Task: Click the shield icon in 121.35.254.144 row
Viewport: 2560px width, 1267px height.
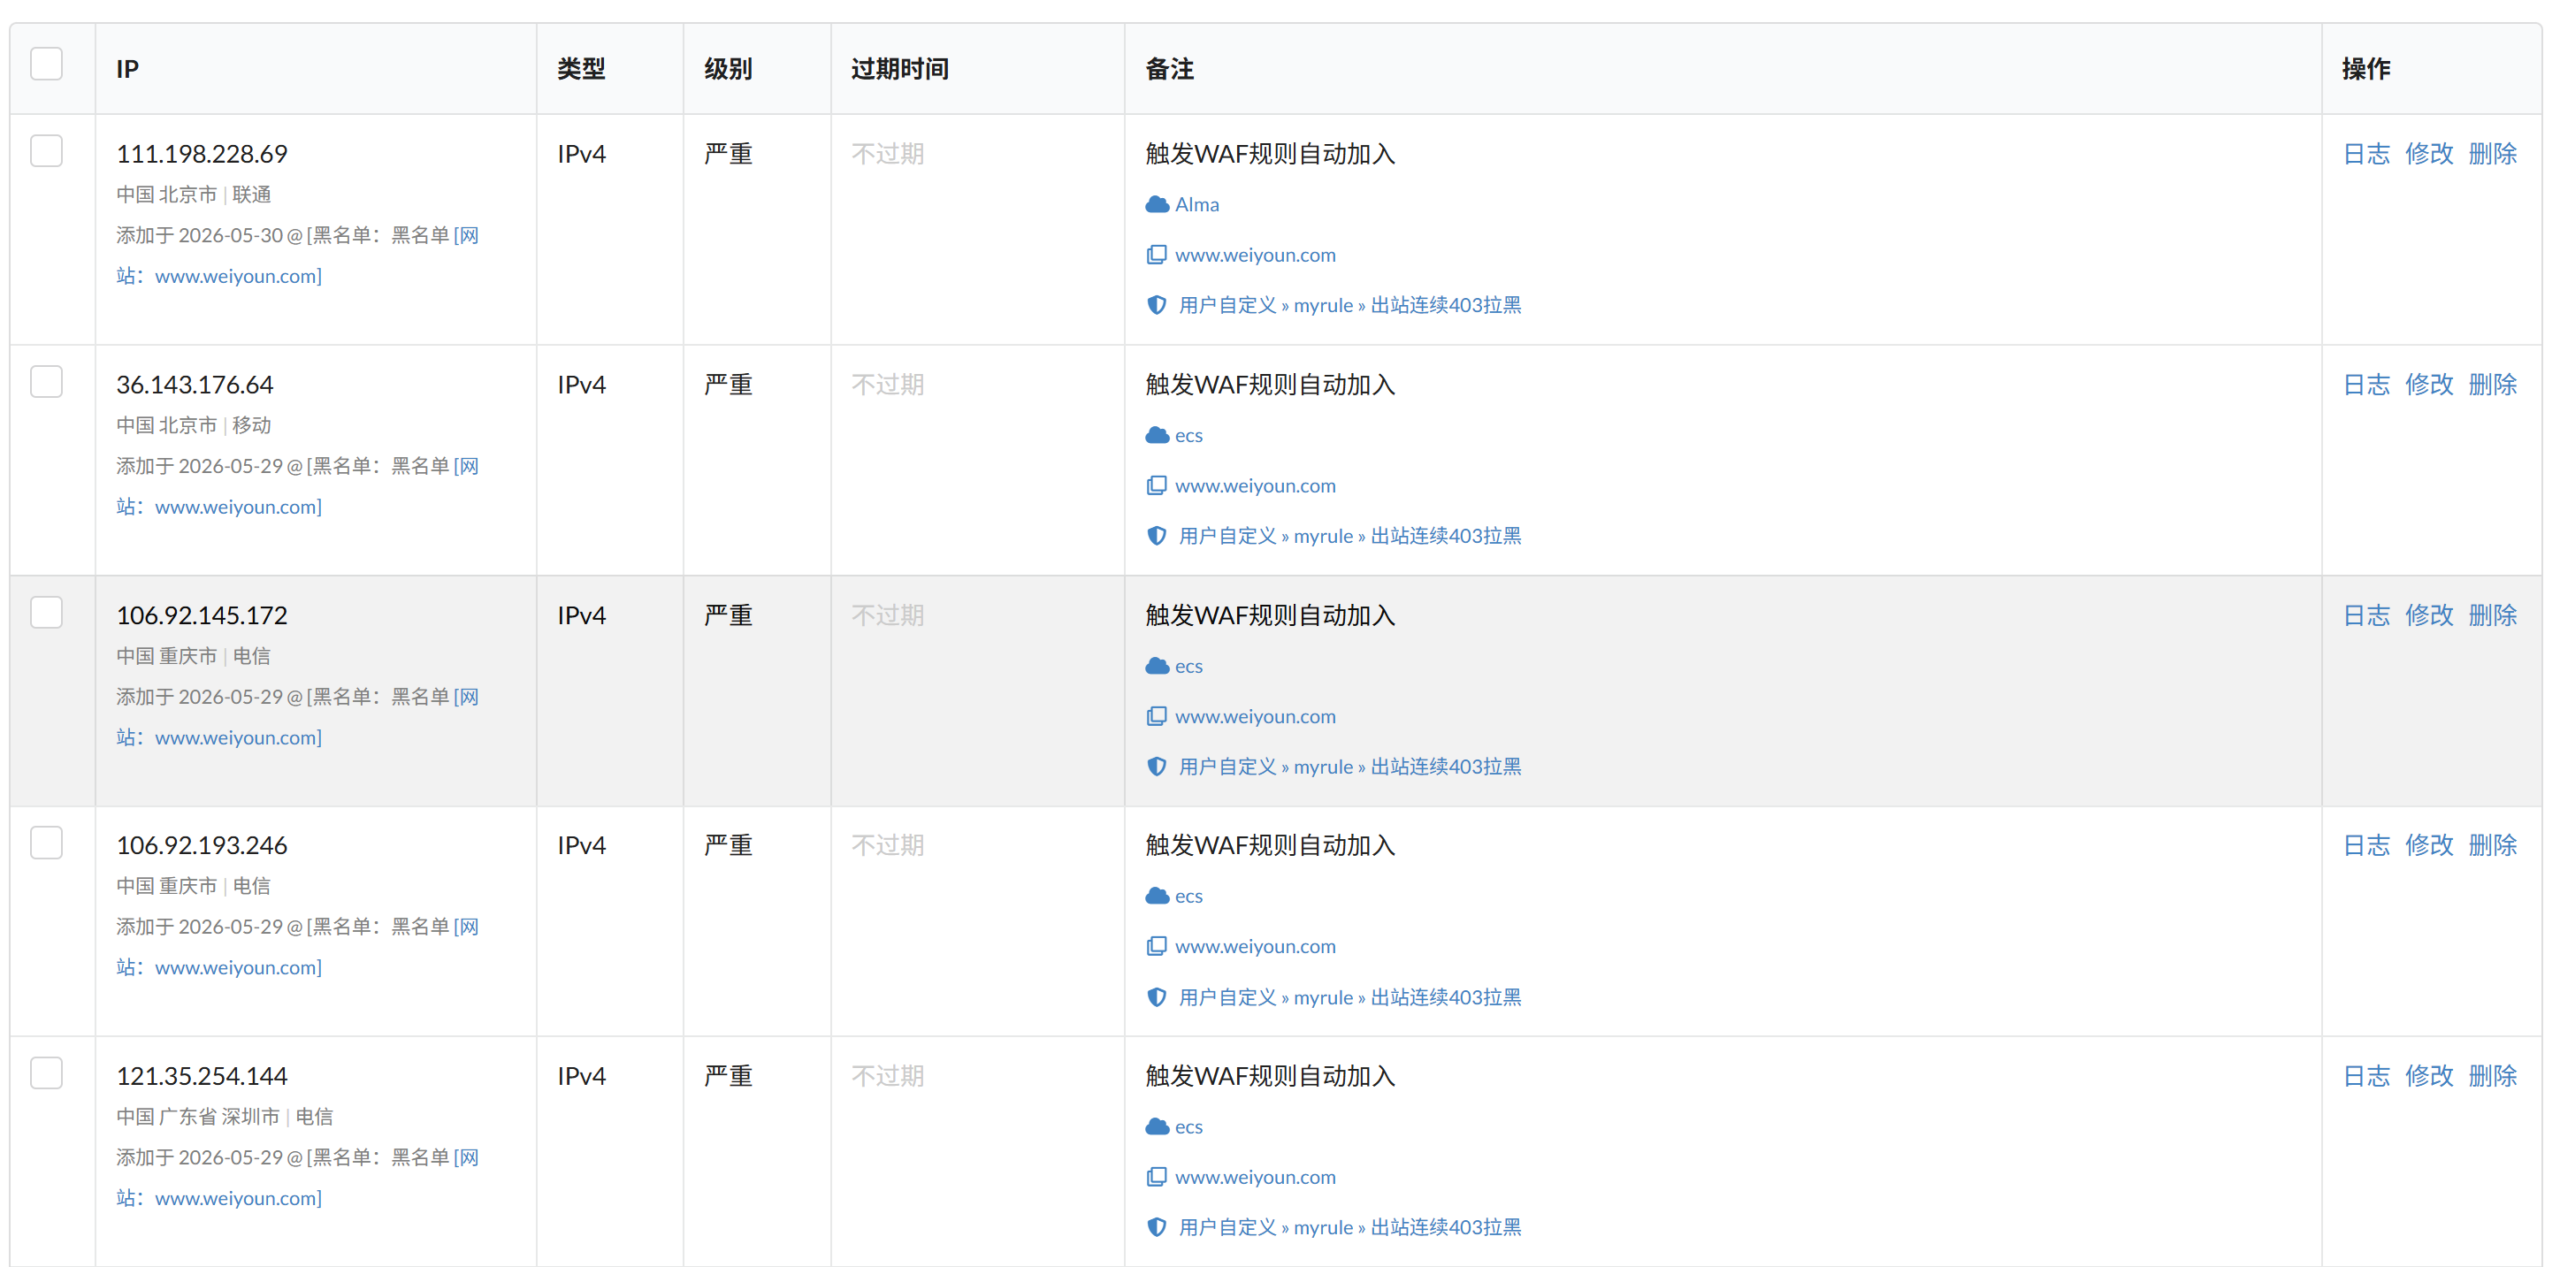Action: tap(1156, 1227)
